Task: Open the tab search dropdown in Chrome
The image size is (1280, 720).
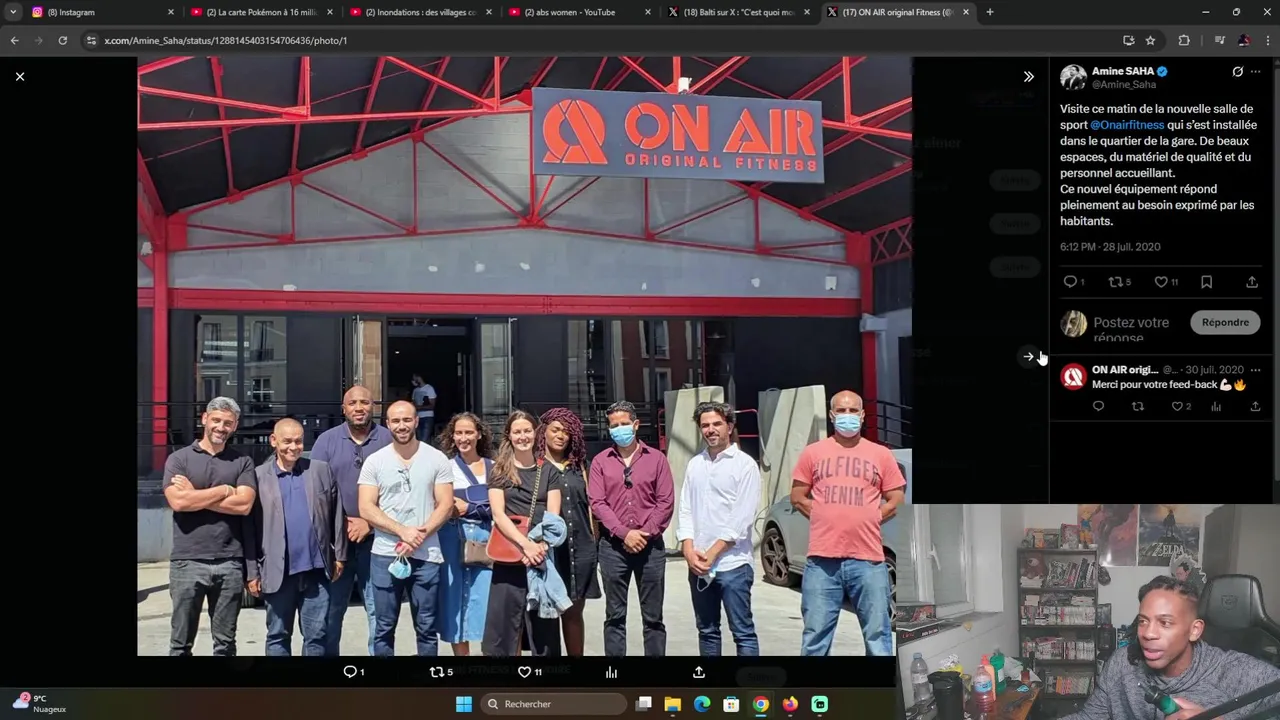Action: pyautogui.click(x=12, y=12)
